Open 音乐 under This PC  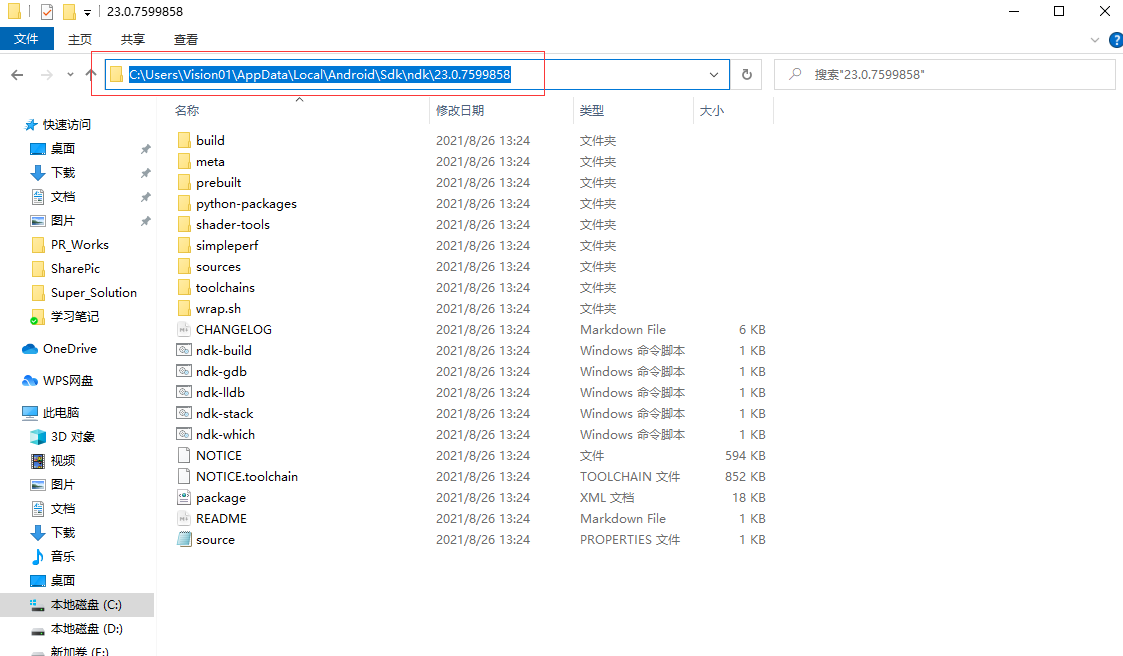click(x=62, y=556)
